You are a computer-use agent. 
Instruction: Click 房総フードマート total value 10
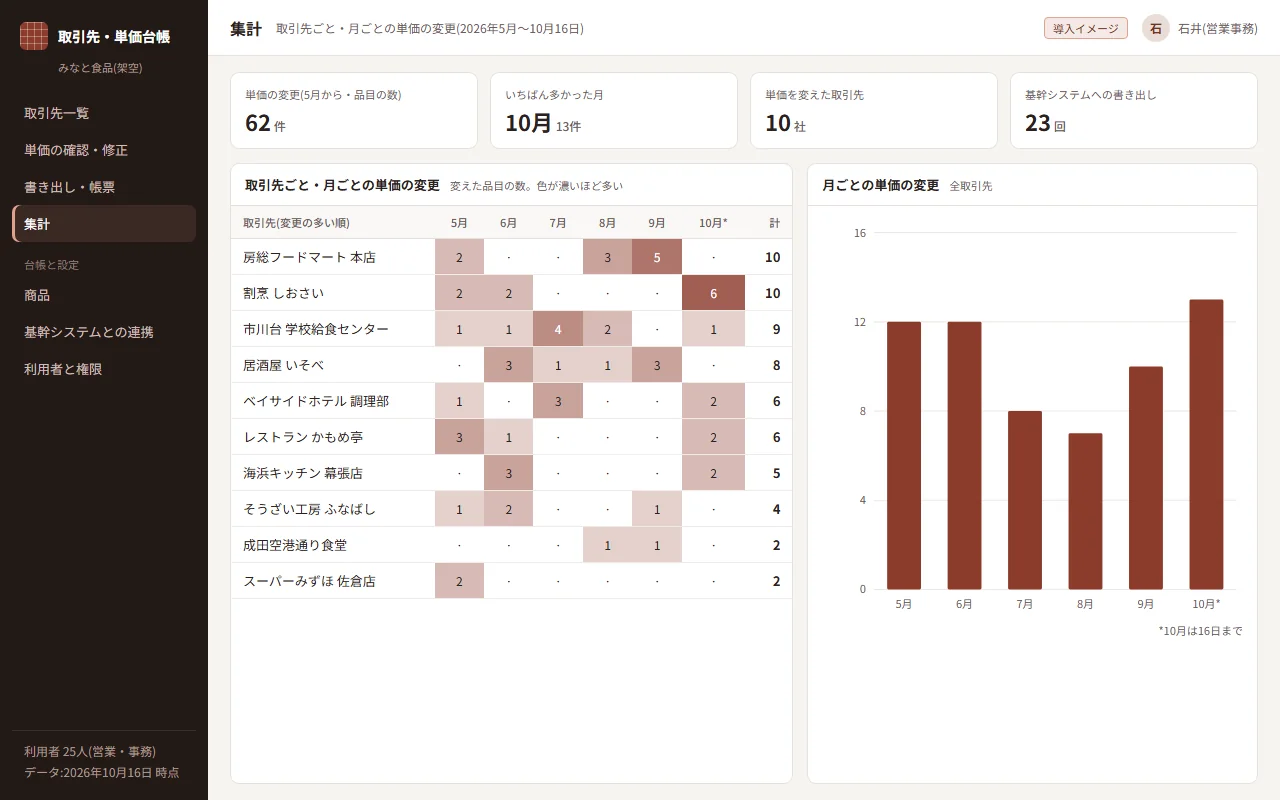(773, 257)
